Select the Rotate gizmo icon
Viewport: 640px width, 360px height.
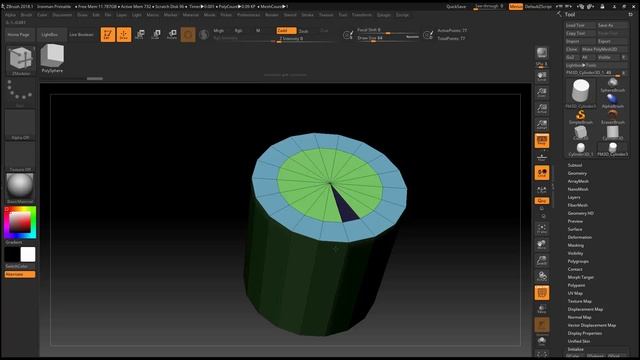pos(172,35)
